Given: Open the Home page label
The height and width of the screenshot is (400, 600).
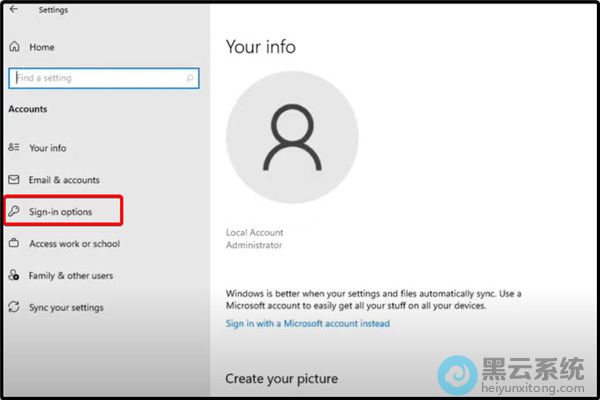Looking at the screenshot, I should [42, 47].
